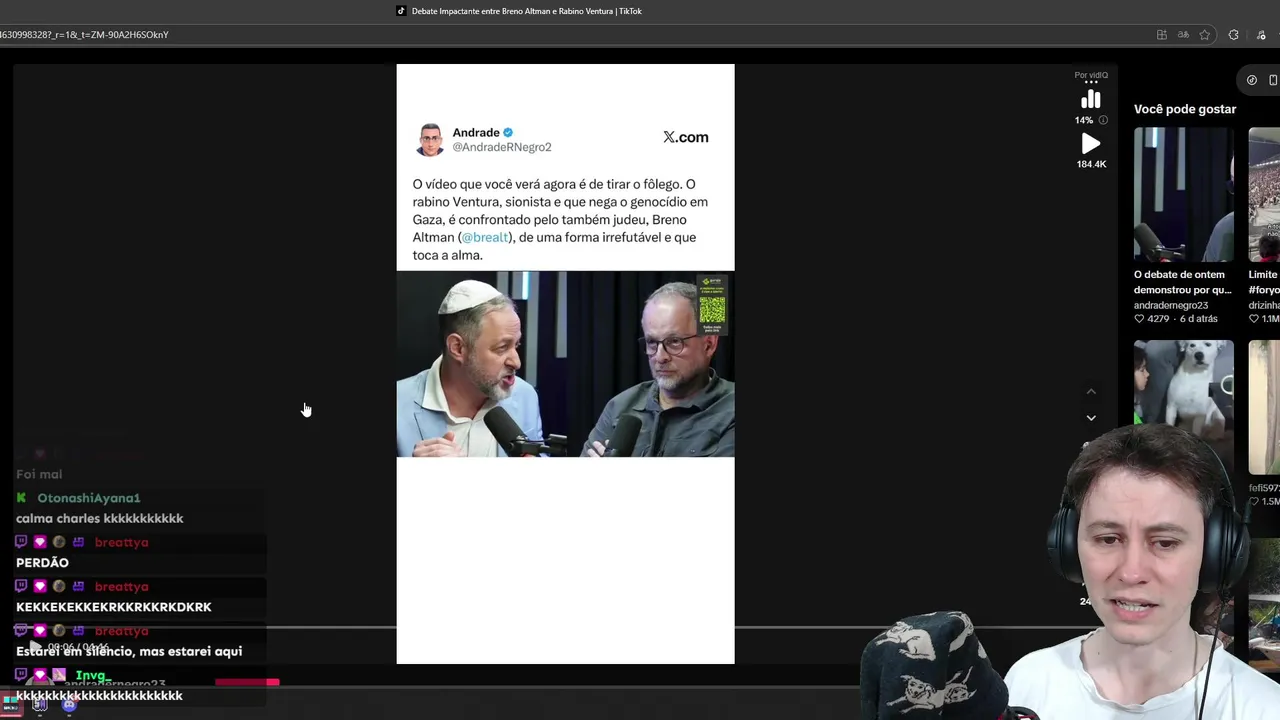
Task: Open the white dog suggested video thumbnail
Action: pos(1184,407)
